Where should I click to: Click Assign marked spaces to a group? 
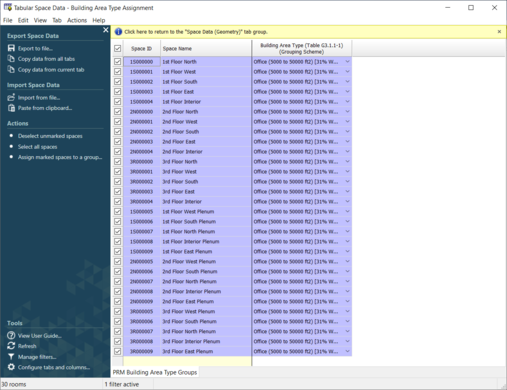[x=60, y=157]
